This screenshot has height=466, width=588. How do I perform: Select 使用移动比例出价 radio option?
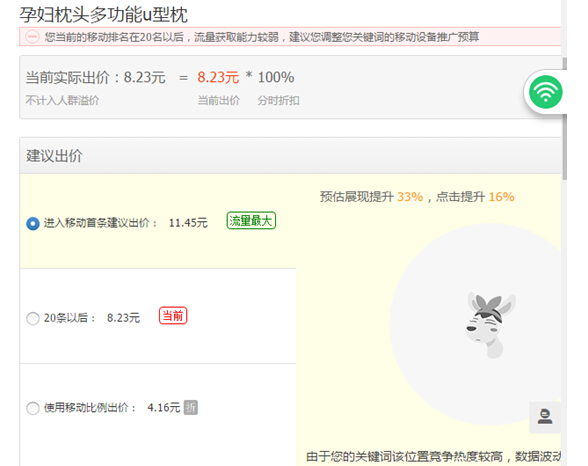(x=33, y=408)
